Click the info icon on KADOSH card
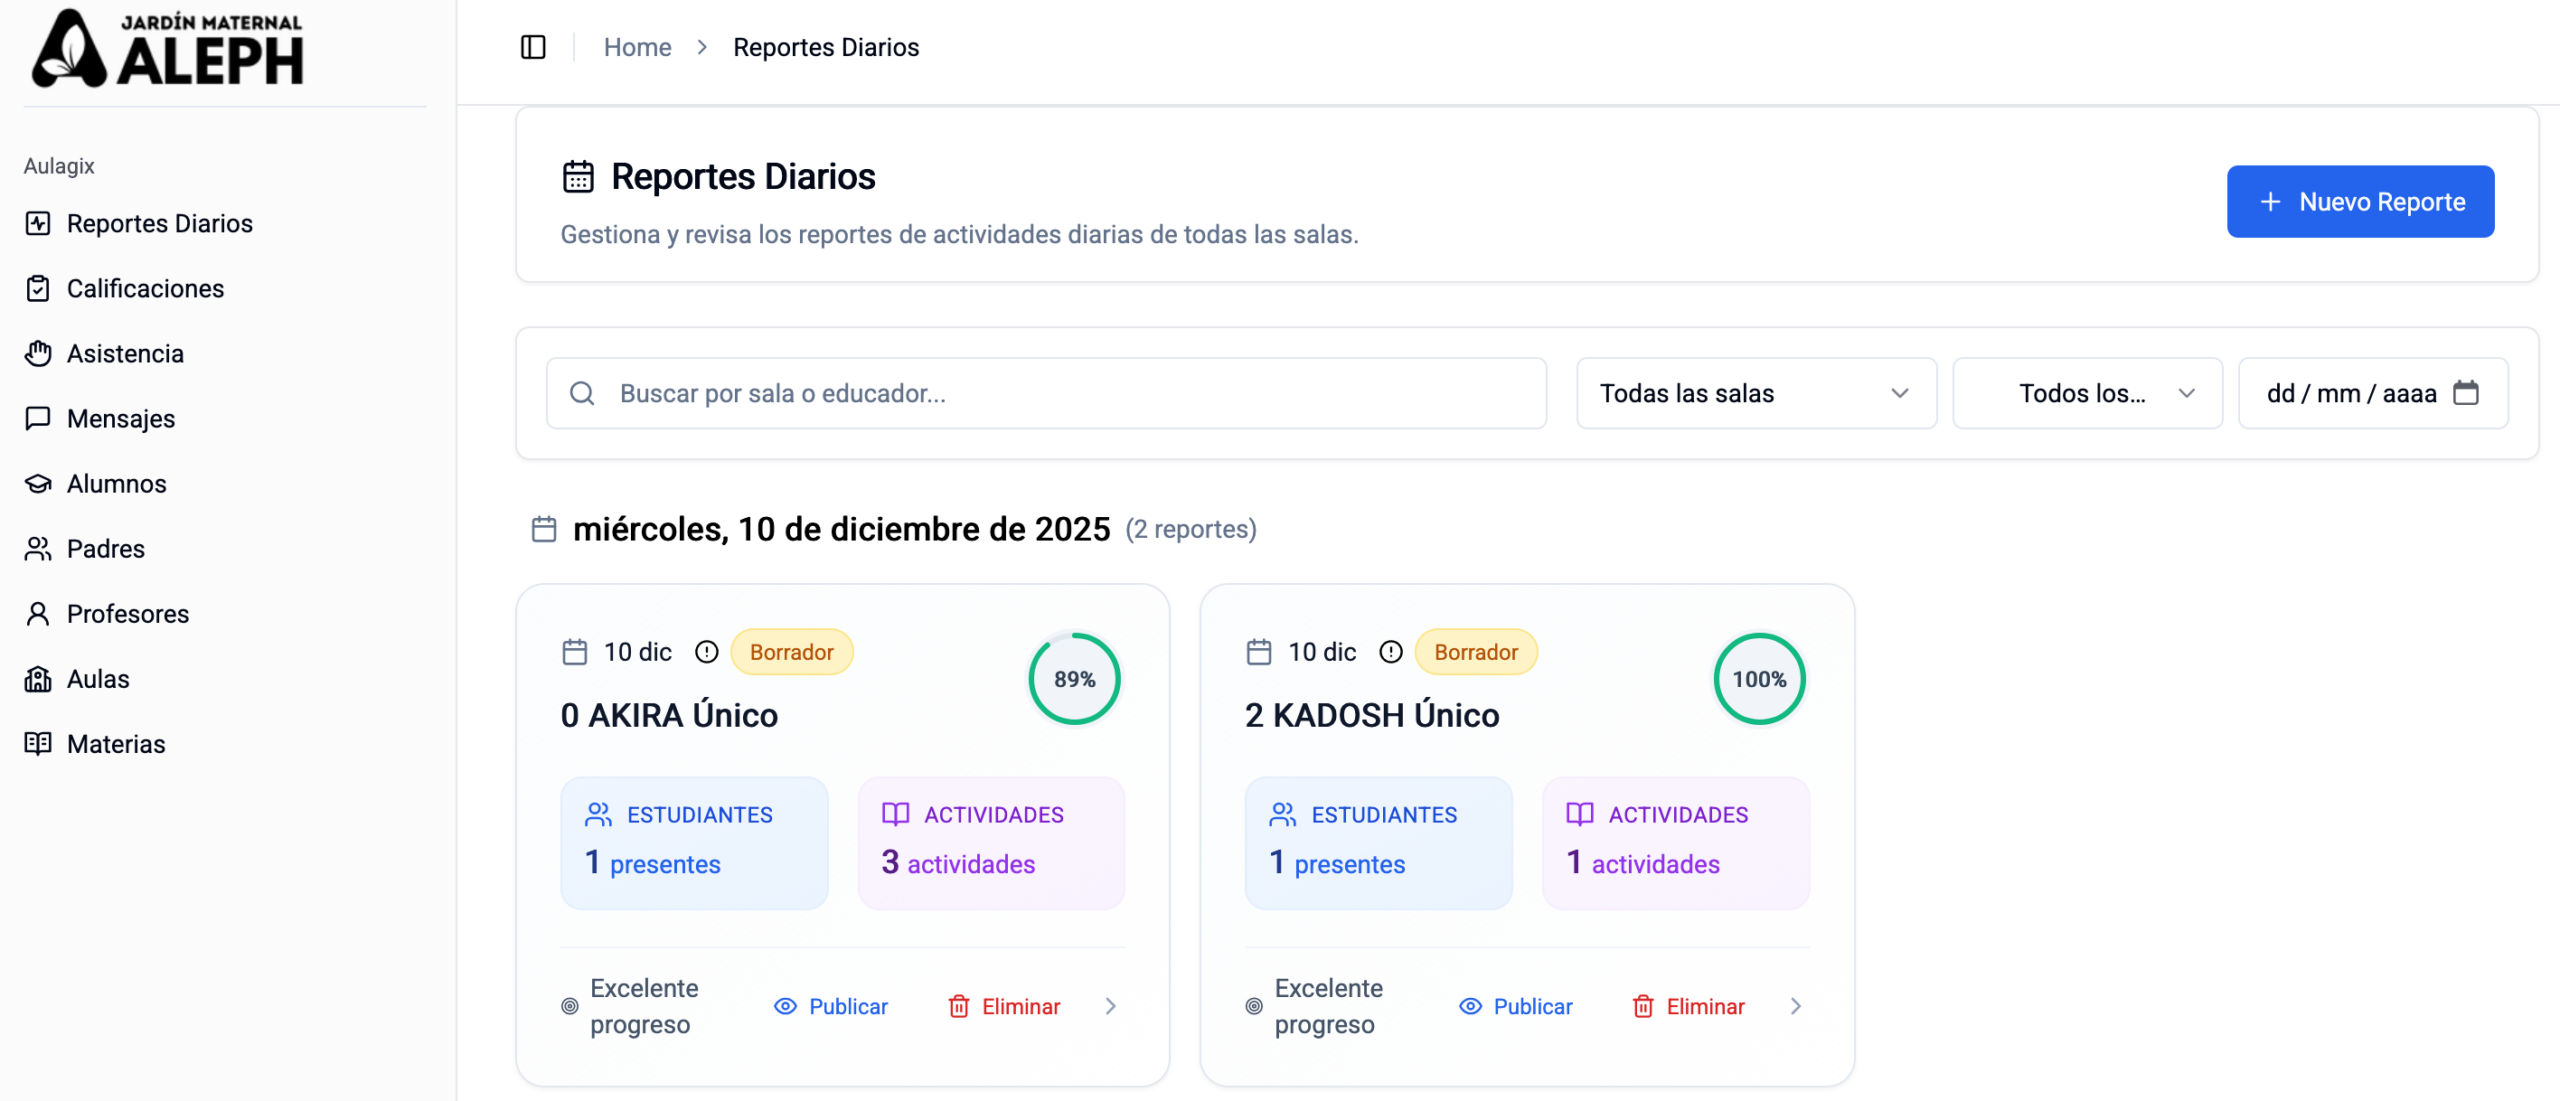The height and width of the screenshot is (1101, 2560). pyautogui.click(x=1390, y=652)
